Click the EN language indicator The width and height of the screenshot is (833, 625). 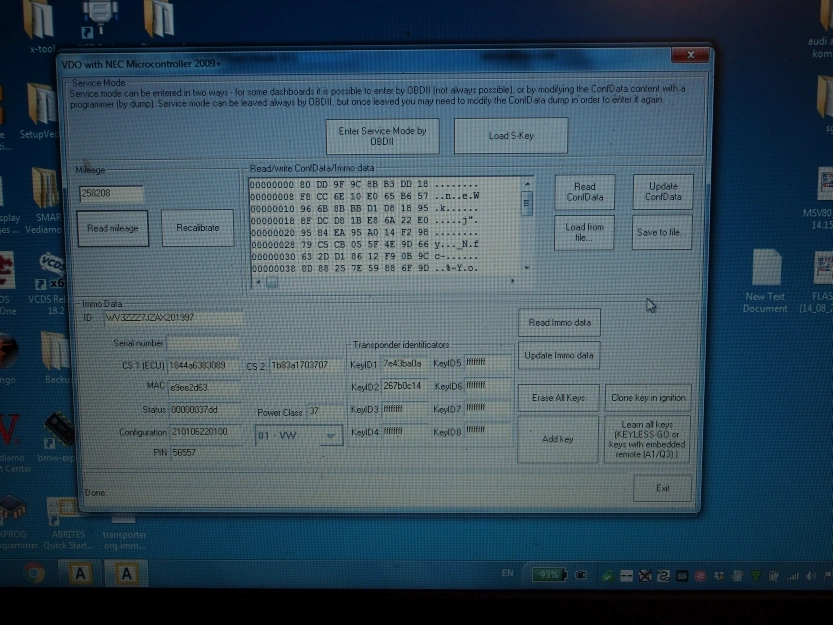(507, 573)
